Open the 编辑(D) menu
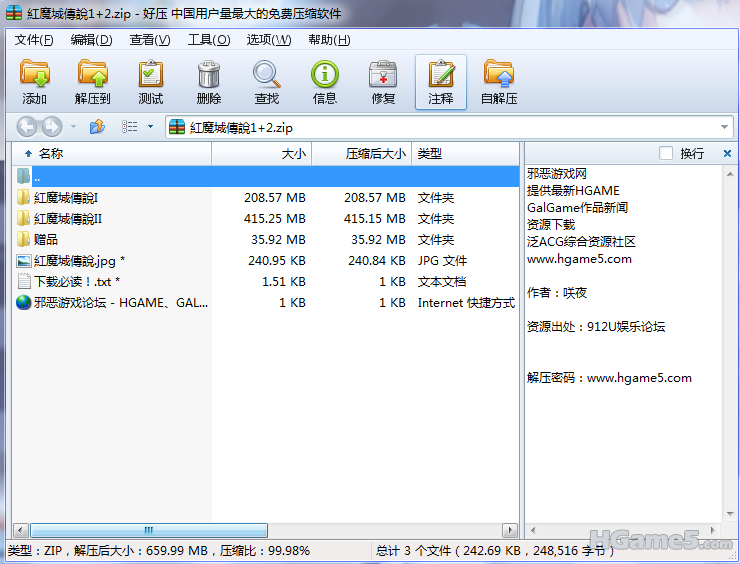 click(x=92, y=40)
